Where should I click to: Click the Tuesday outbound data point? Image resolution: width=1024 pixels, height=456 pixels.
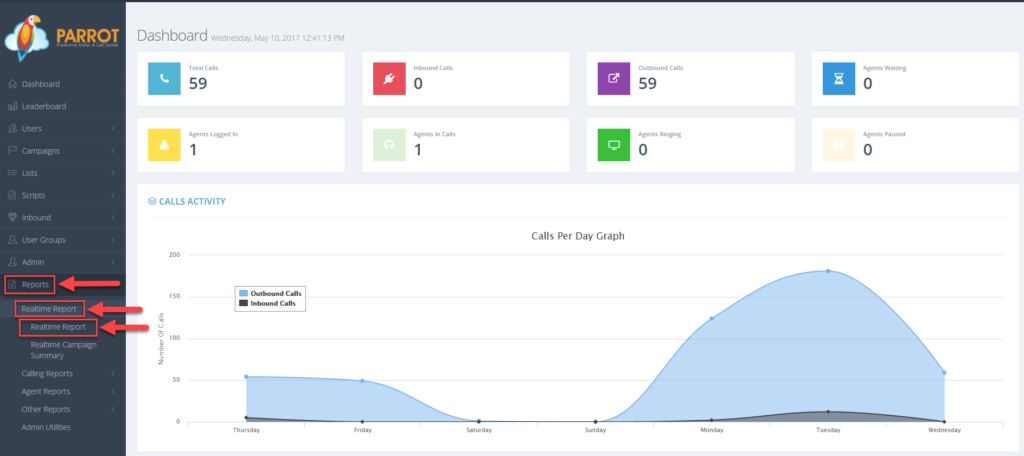[x=828, y=270]
